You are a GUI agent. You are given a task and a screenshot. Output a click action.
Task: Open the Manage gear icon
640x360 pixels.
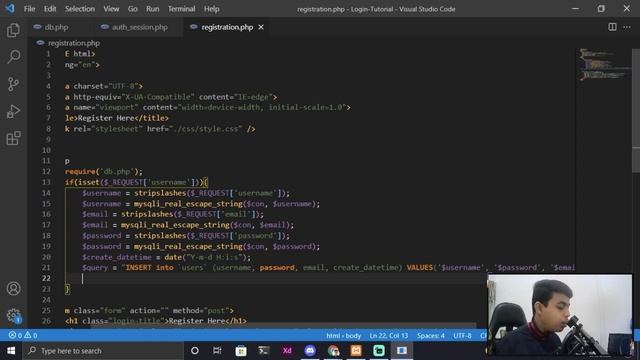point(13,315)
